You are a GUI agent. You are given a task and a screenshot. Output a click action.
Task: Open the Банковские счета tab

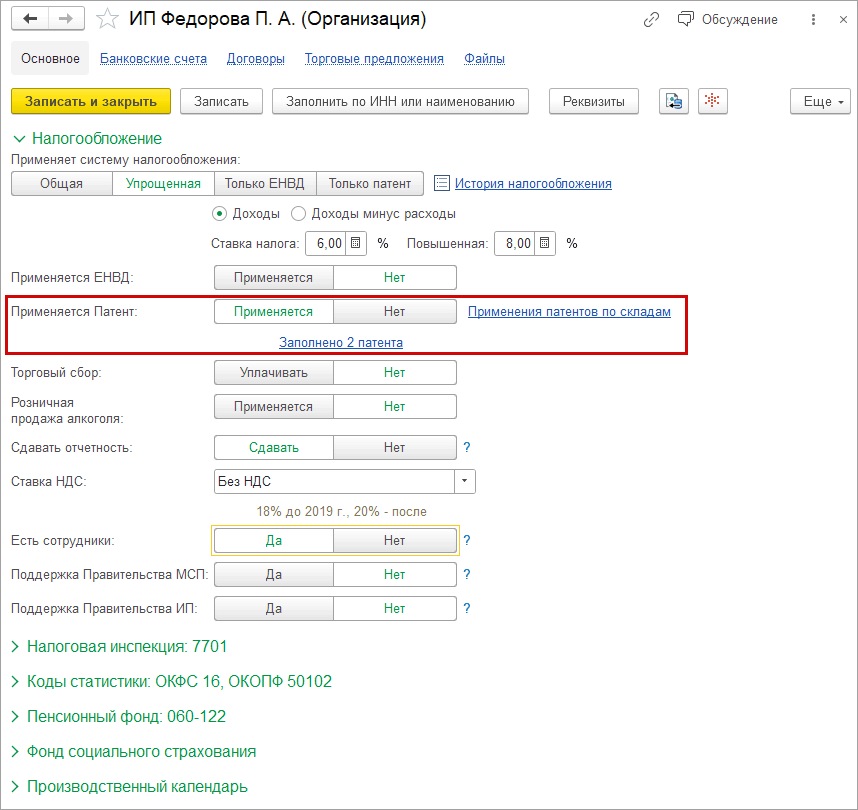[x=153, y=59]
